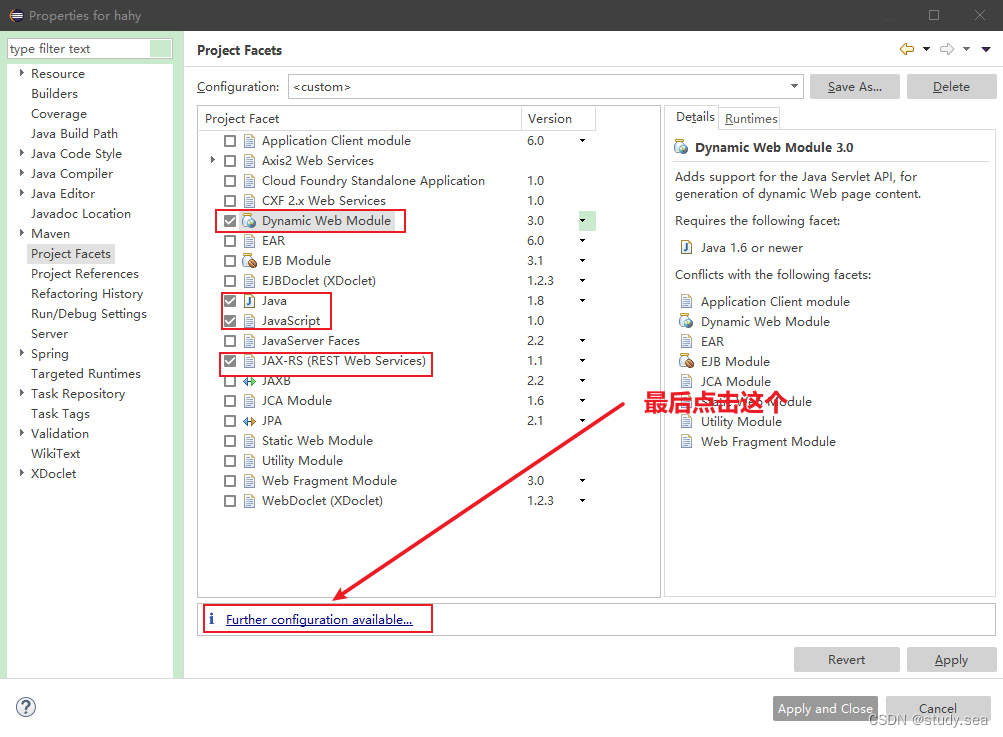Screen dimensions: 1003x737
Task: Open the JAX-RS version 1.1 dropdown
Action: pos(582,361)
